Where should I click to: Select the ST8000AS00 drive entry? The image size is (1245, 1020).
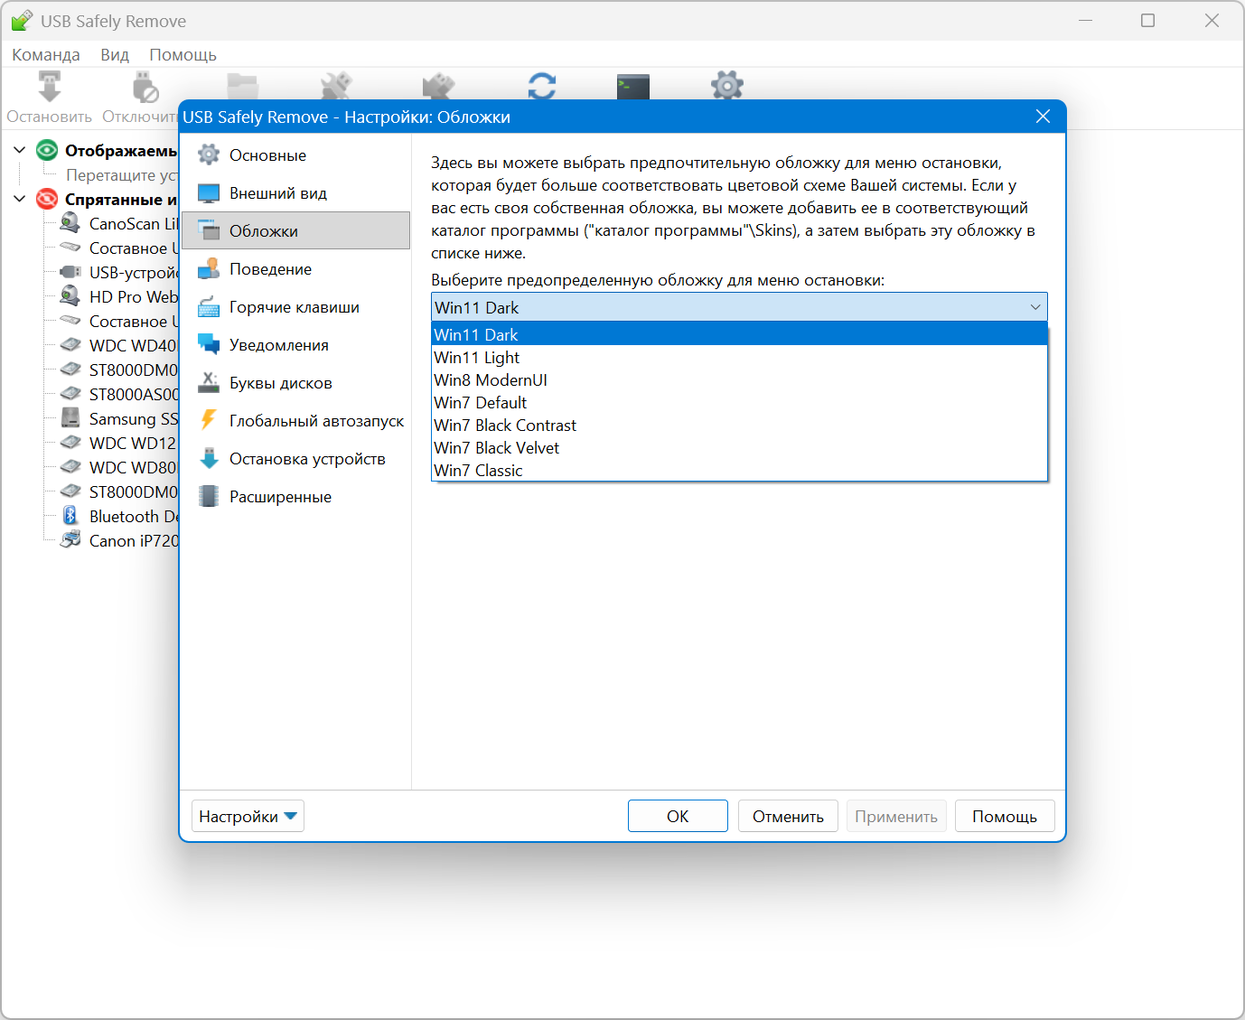click(133, 394)
